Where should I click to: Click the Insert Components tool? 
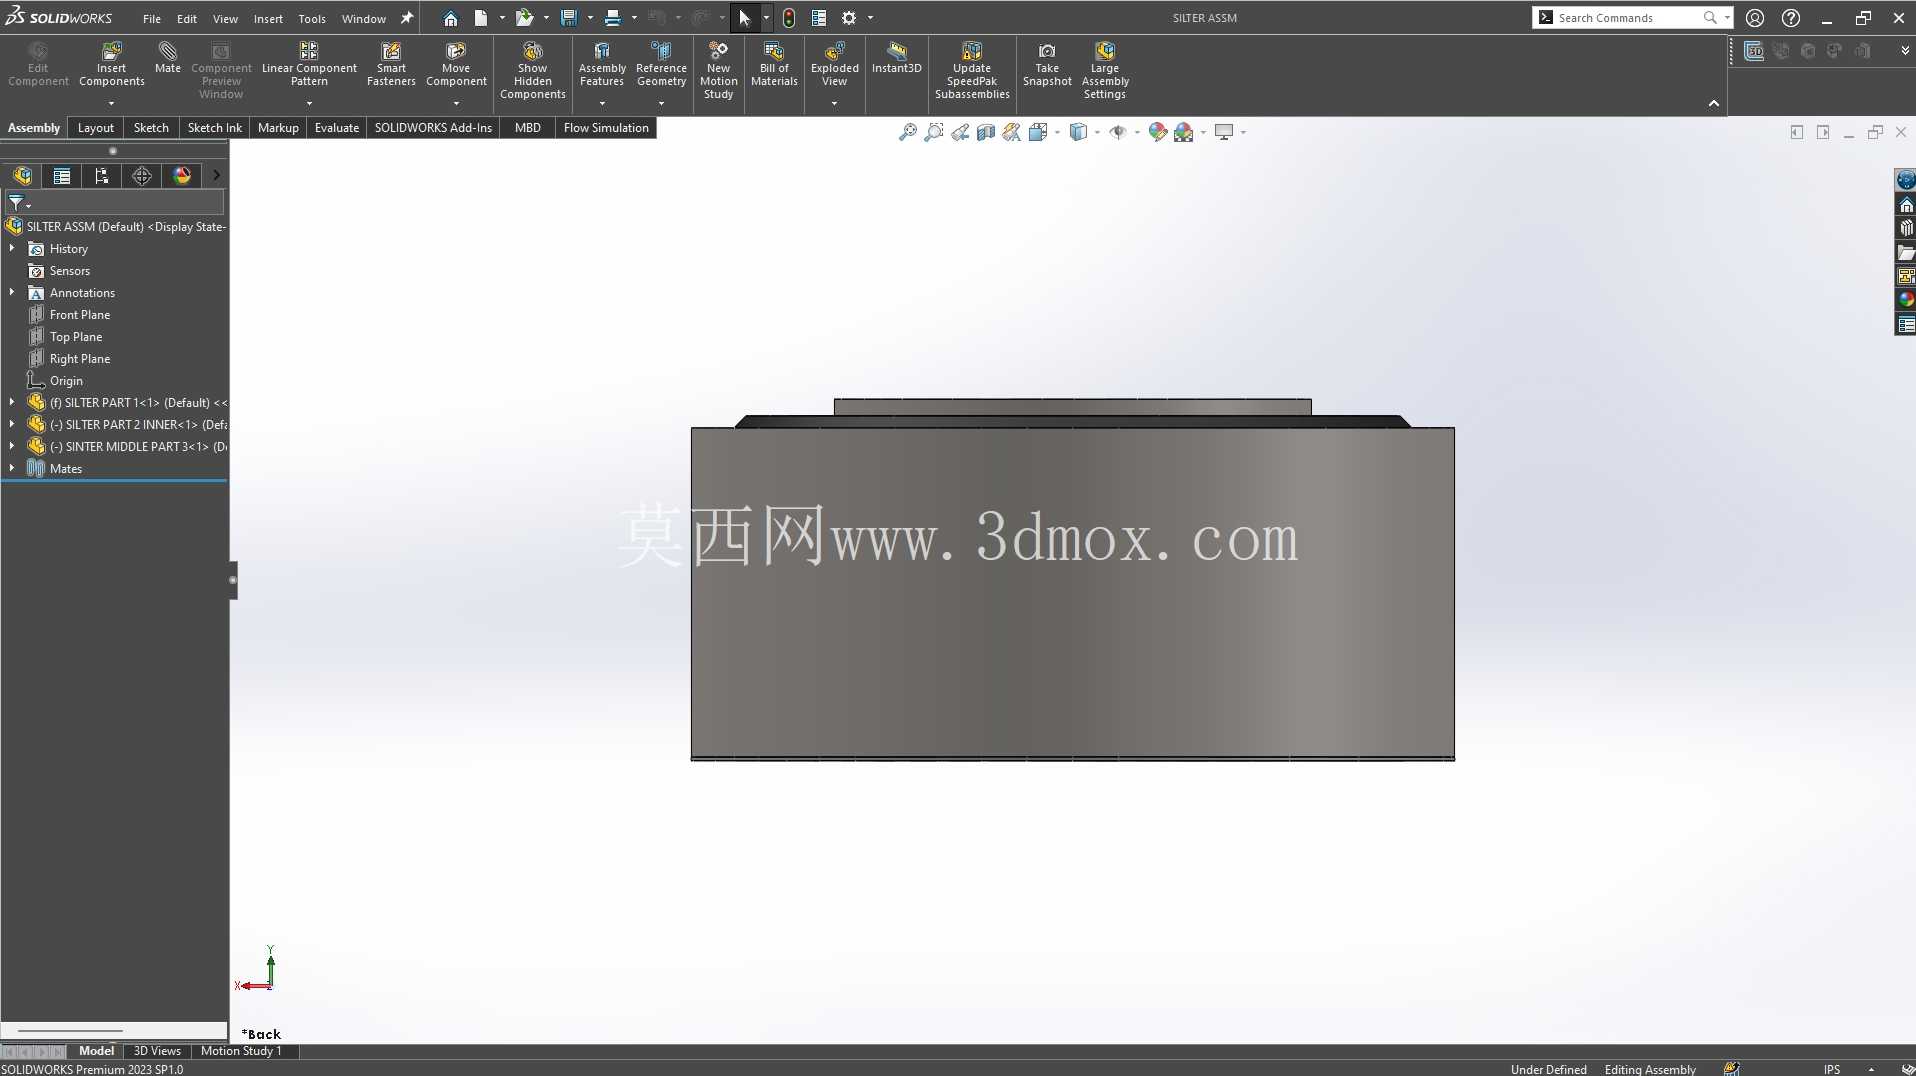tap(111, 66)
